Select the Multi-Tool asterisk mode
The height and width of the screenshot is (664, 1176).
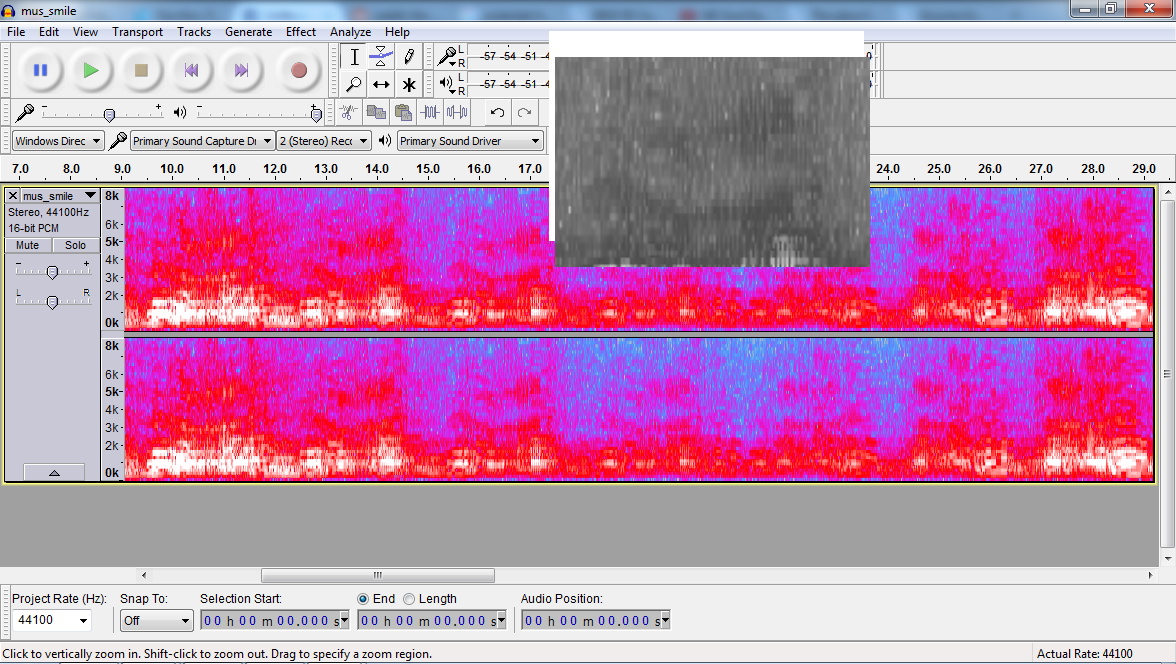click(409, 85)
